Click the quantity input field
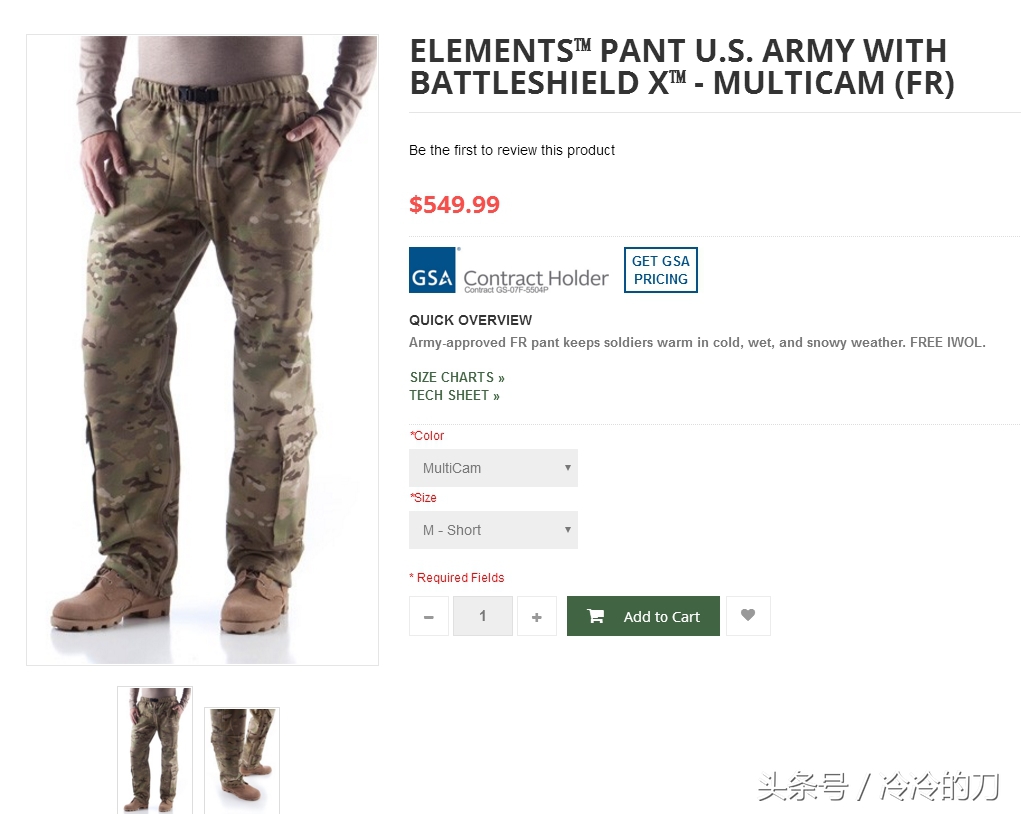1021x814 pixels. tap(483, 616)
